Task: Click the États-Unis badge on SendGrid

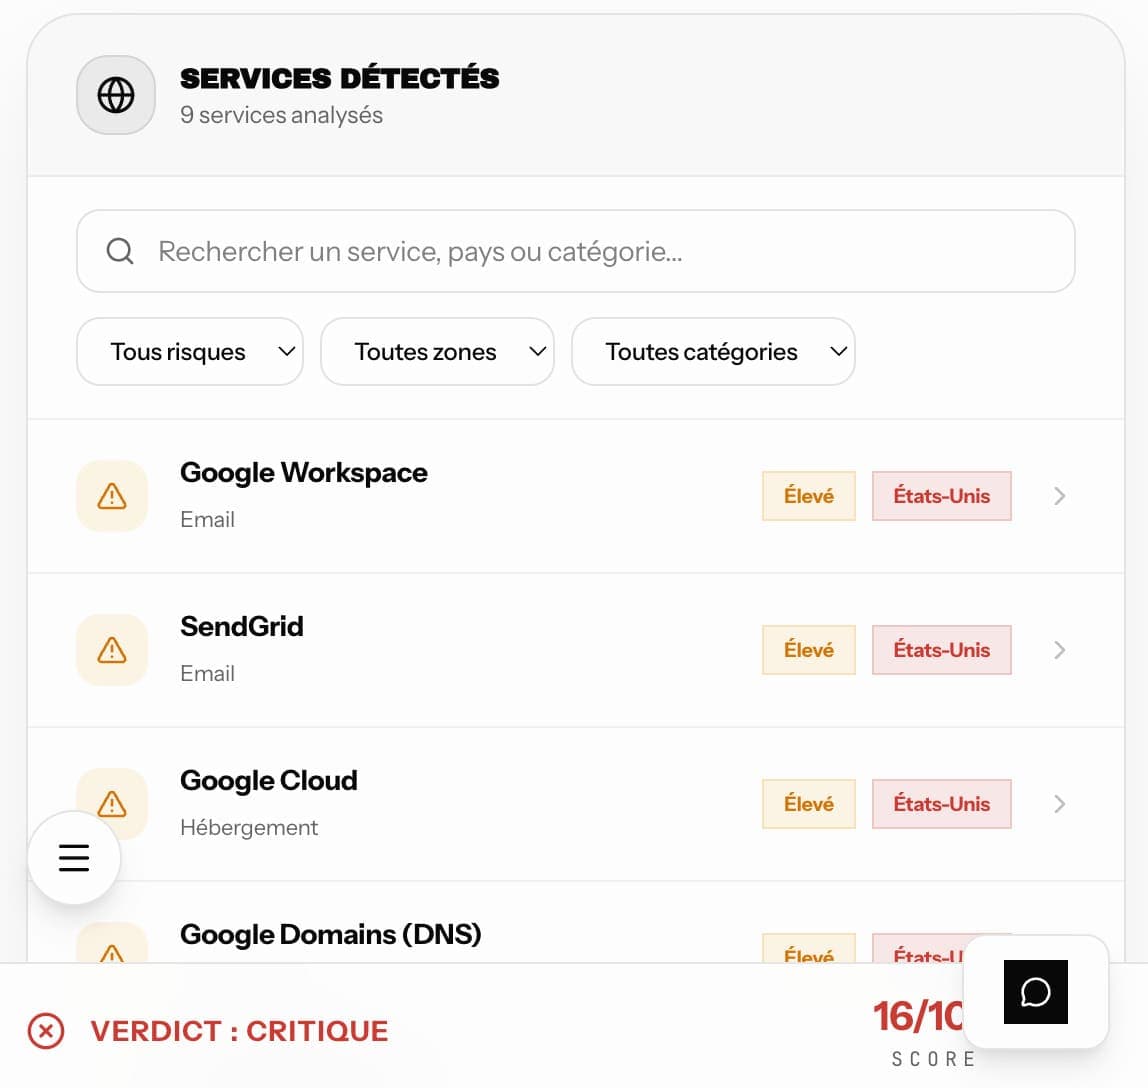Action: [x=941, y=650]
